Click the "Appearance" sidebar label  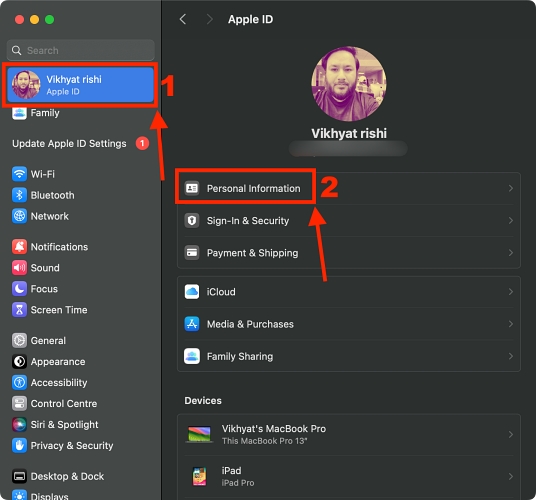[58, 362]
